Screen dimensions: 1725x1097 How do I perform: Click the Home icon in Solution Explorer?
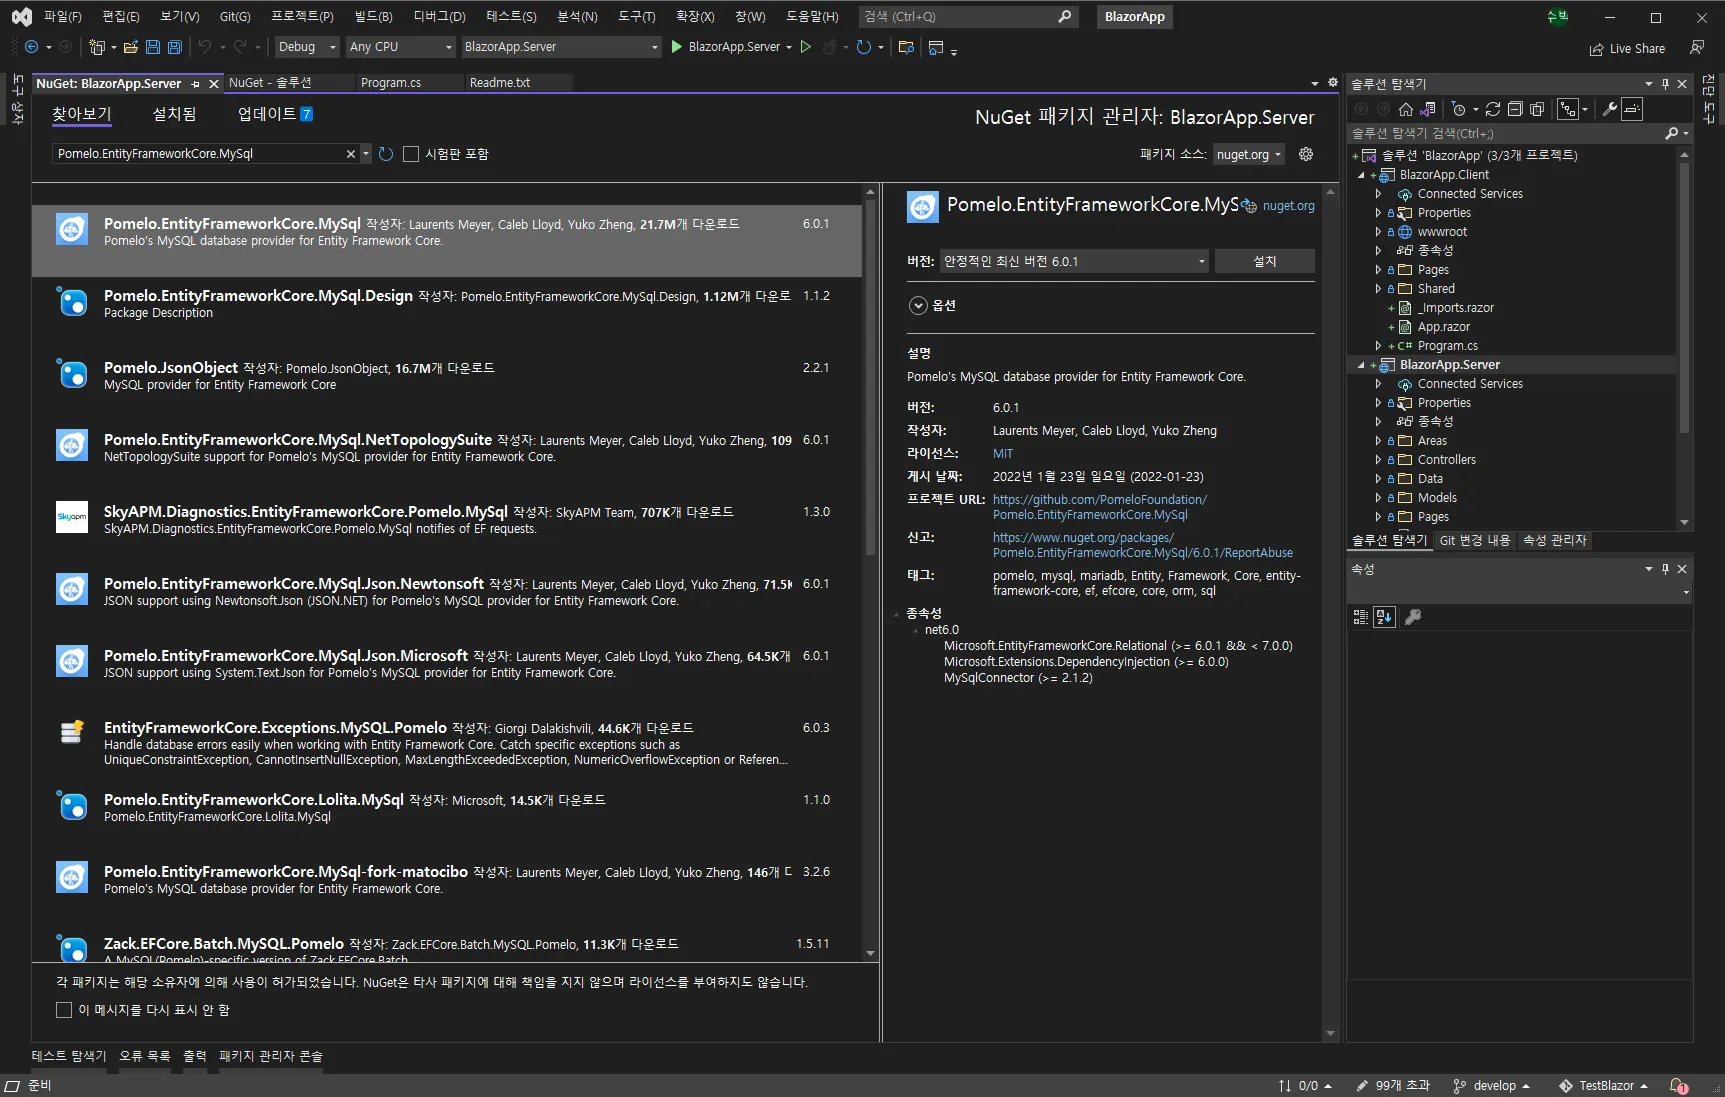click(1406, 109)
